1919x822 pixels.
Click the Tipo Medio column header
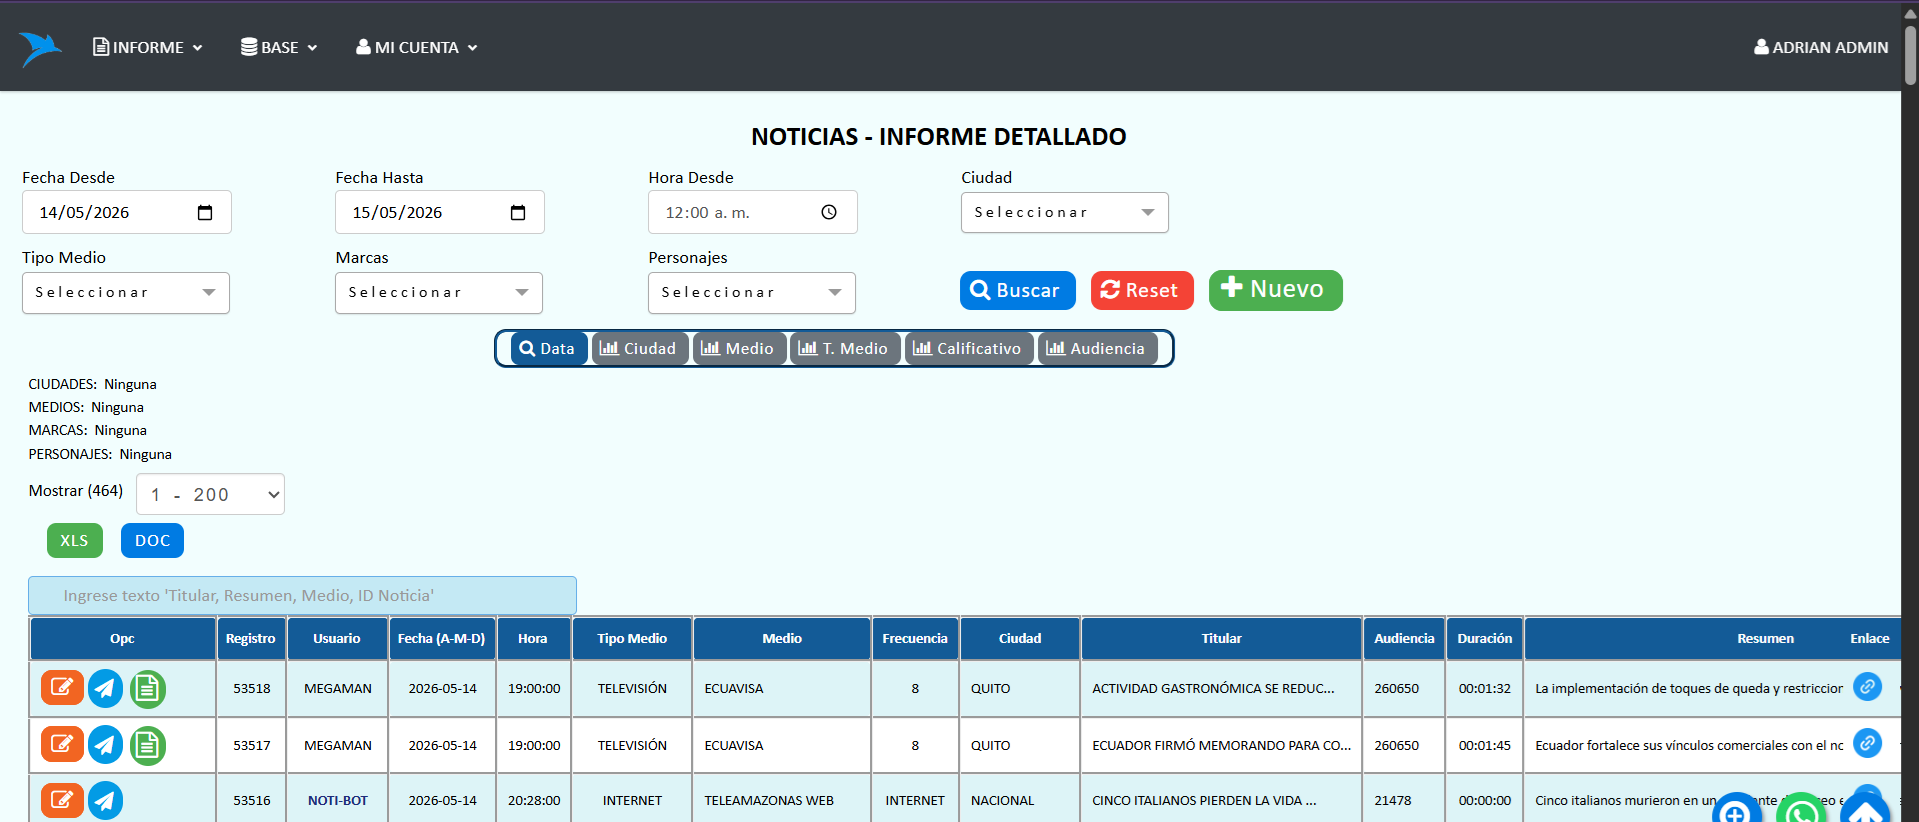(x=632, y=638)
